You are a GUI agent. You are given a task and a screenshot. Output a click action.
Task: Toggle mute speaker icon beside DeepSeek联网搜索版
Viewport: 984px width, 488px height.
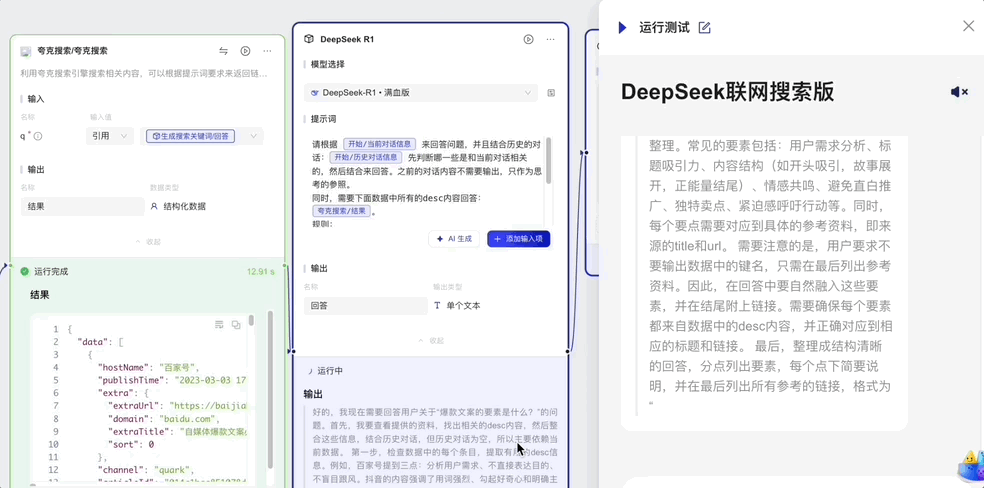click(x=958, y=92)
